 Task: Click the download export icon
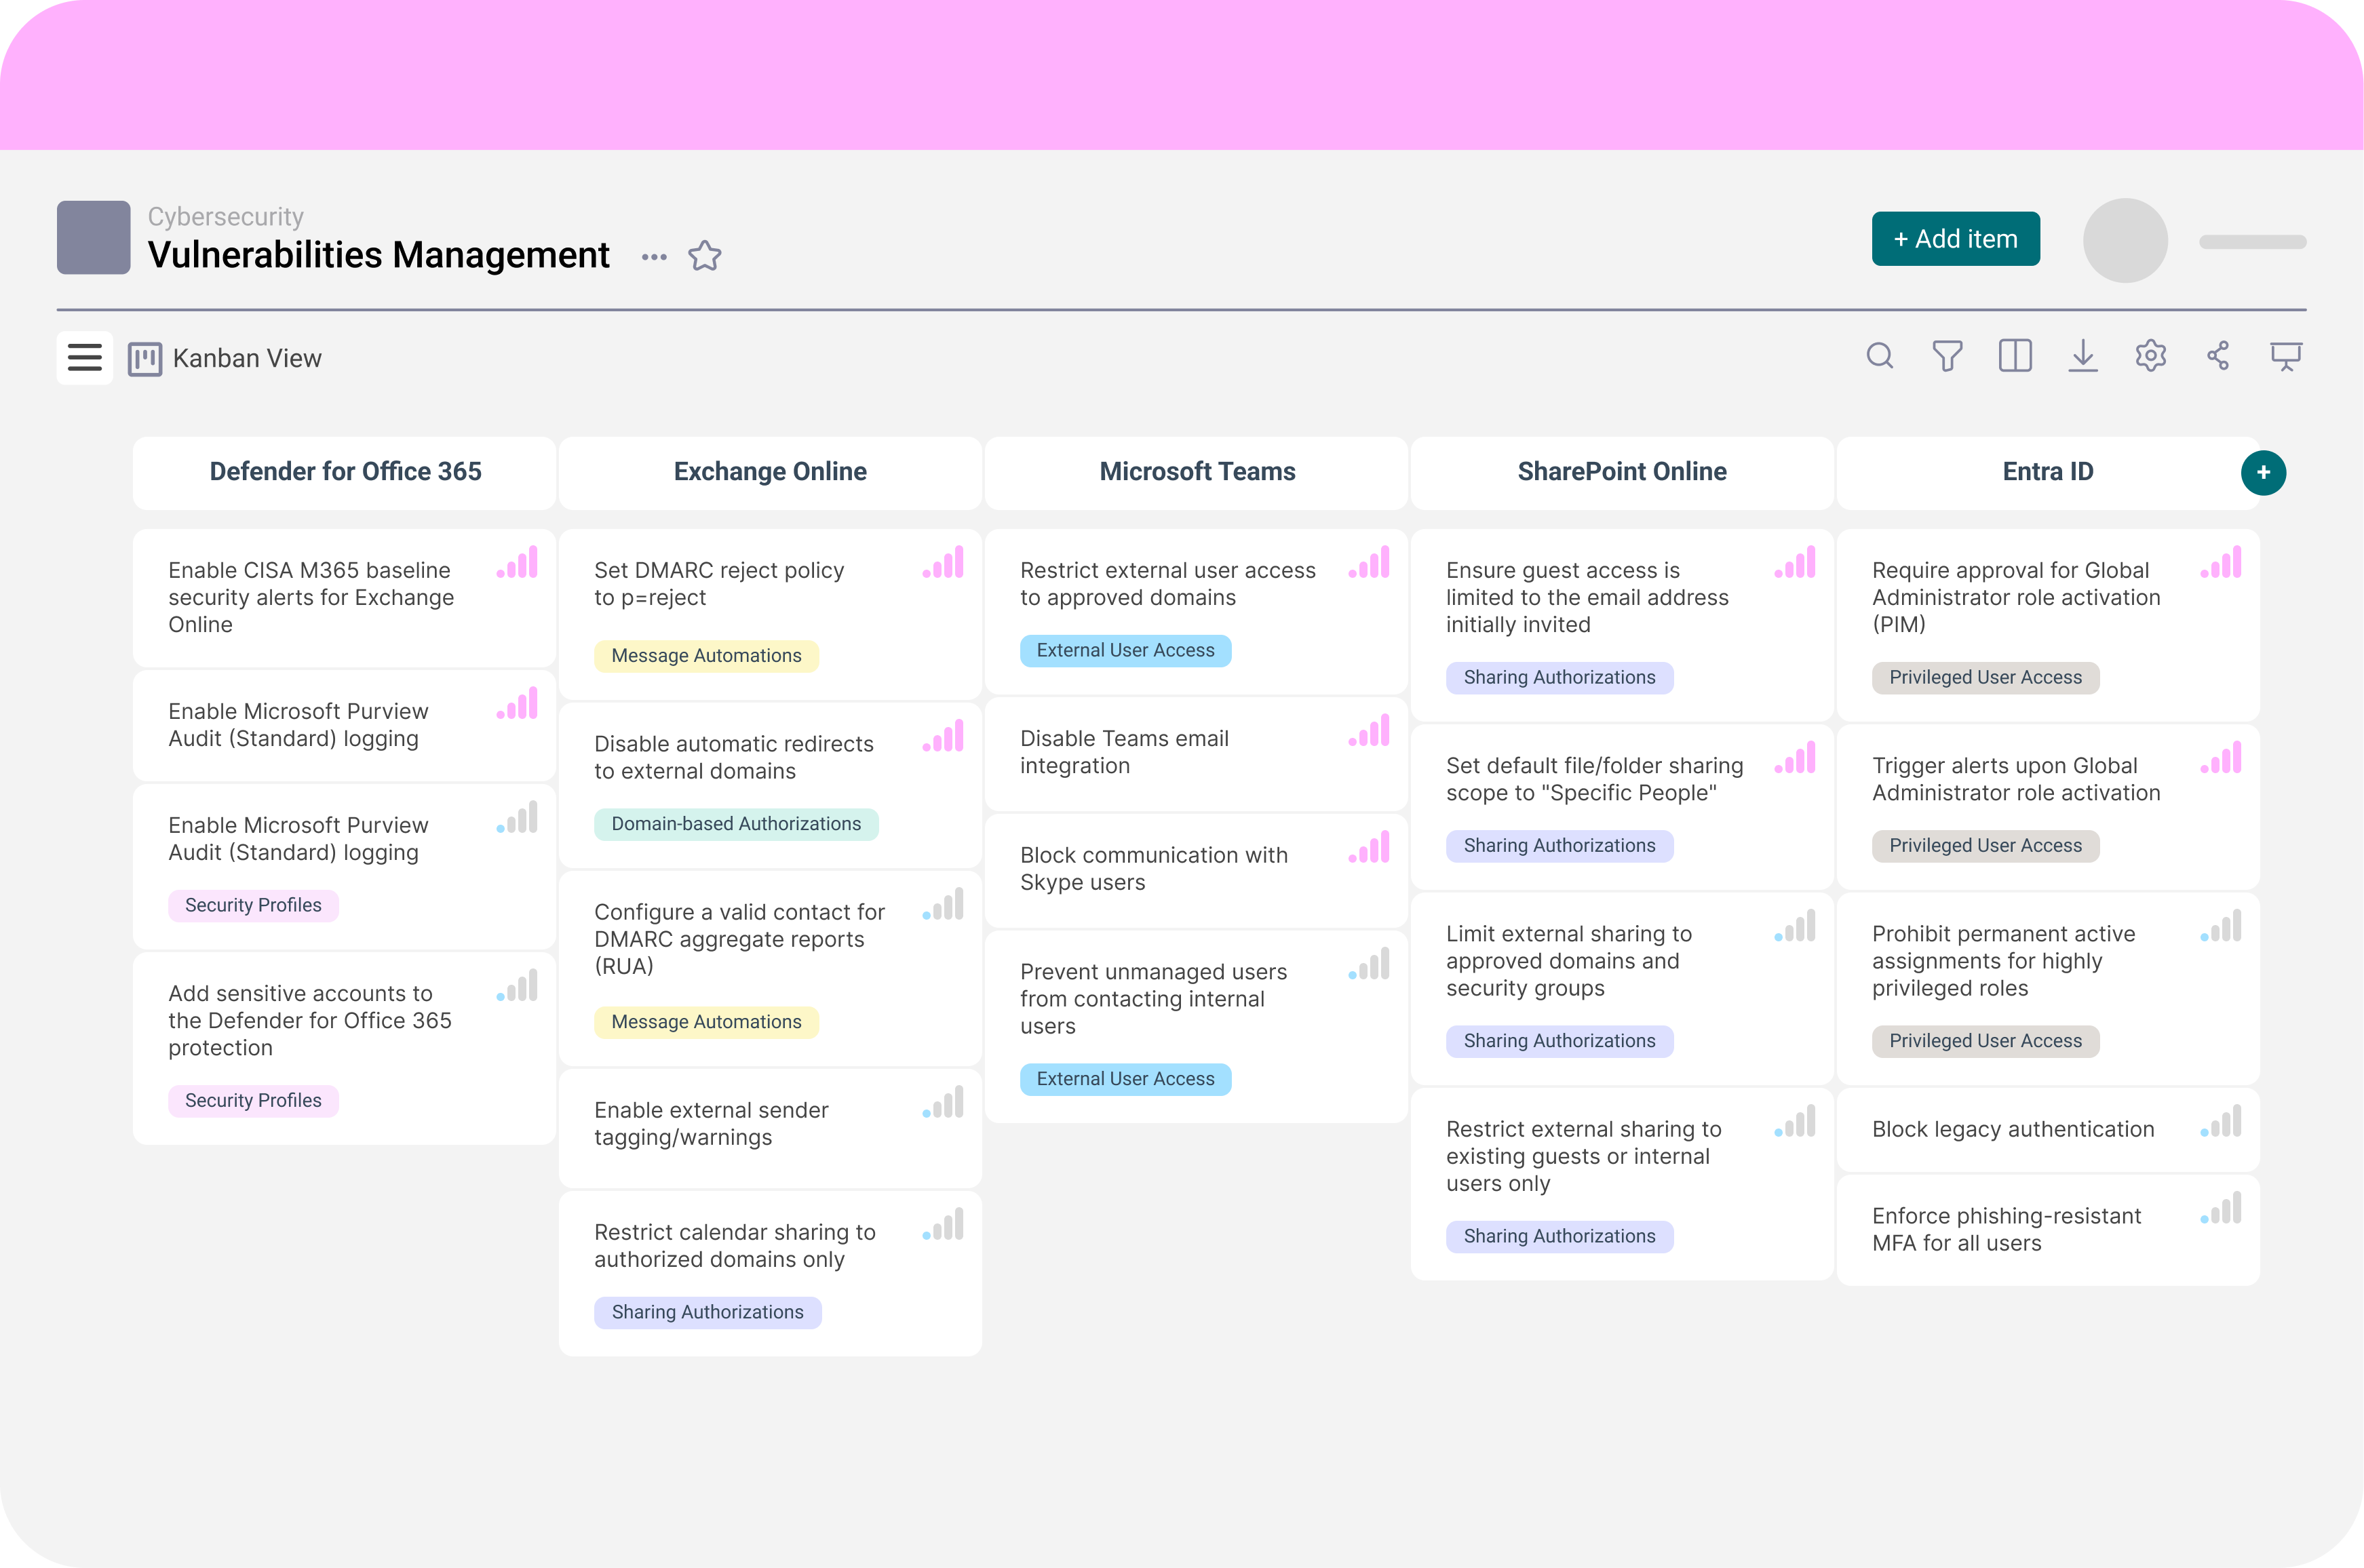(x=2083, y=356)
